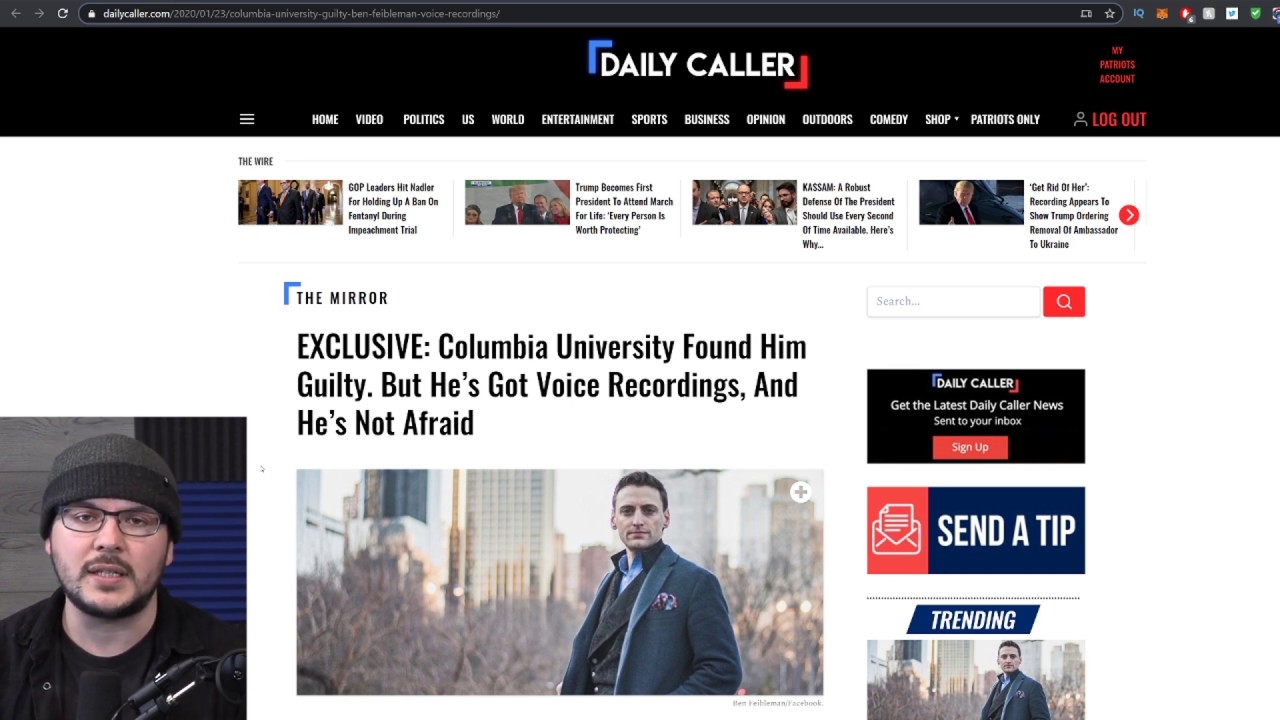Open the hamburger menu icon

247,119
